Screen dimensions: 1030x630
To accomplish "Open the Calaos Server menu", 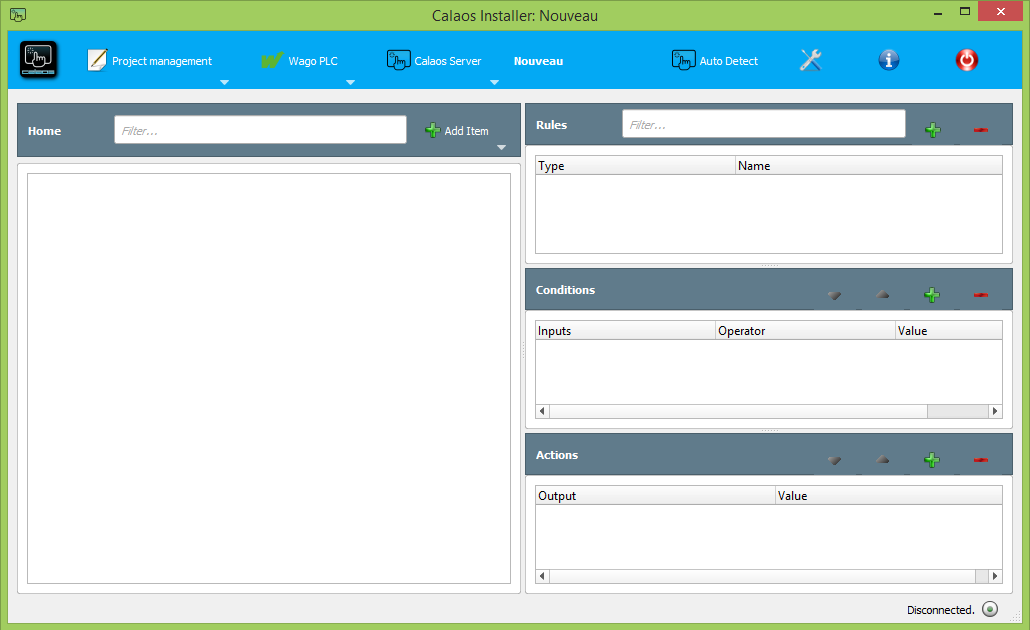I will [x=434, y=60].
